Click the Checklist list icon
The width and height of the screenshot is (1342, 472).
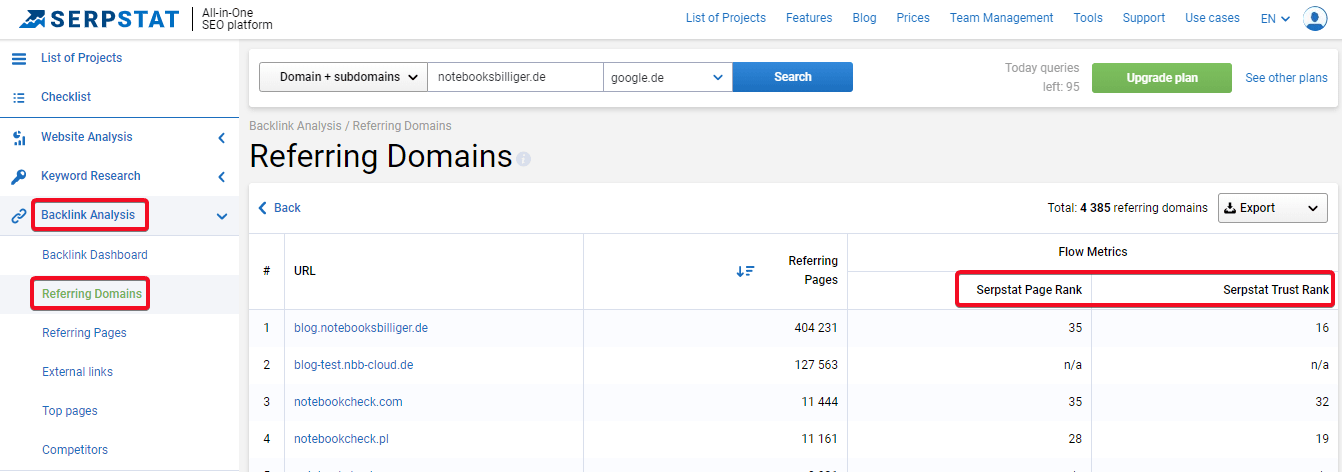pyautogui.click(x=18, y=97)
